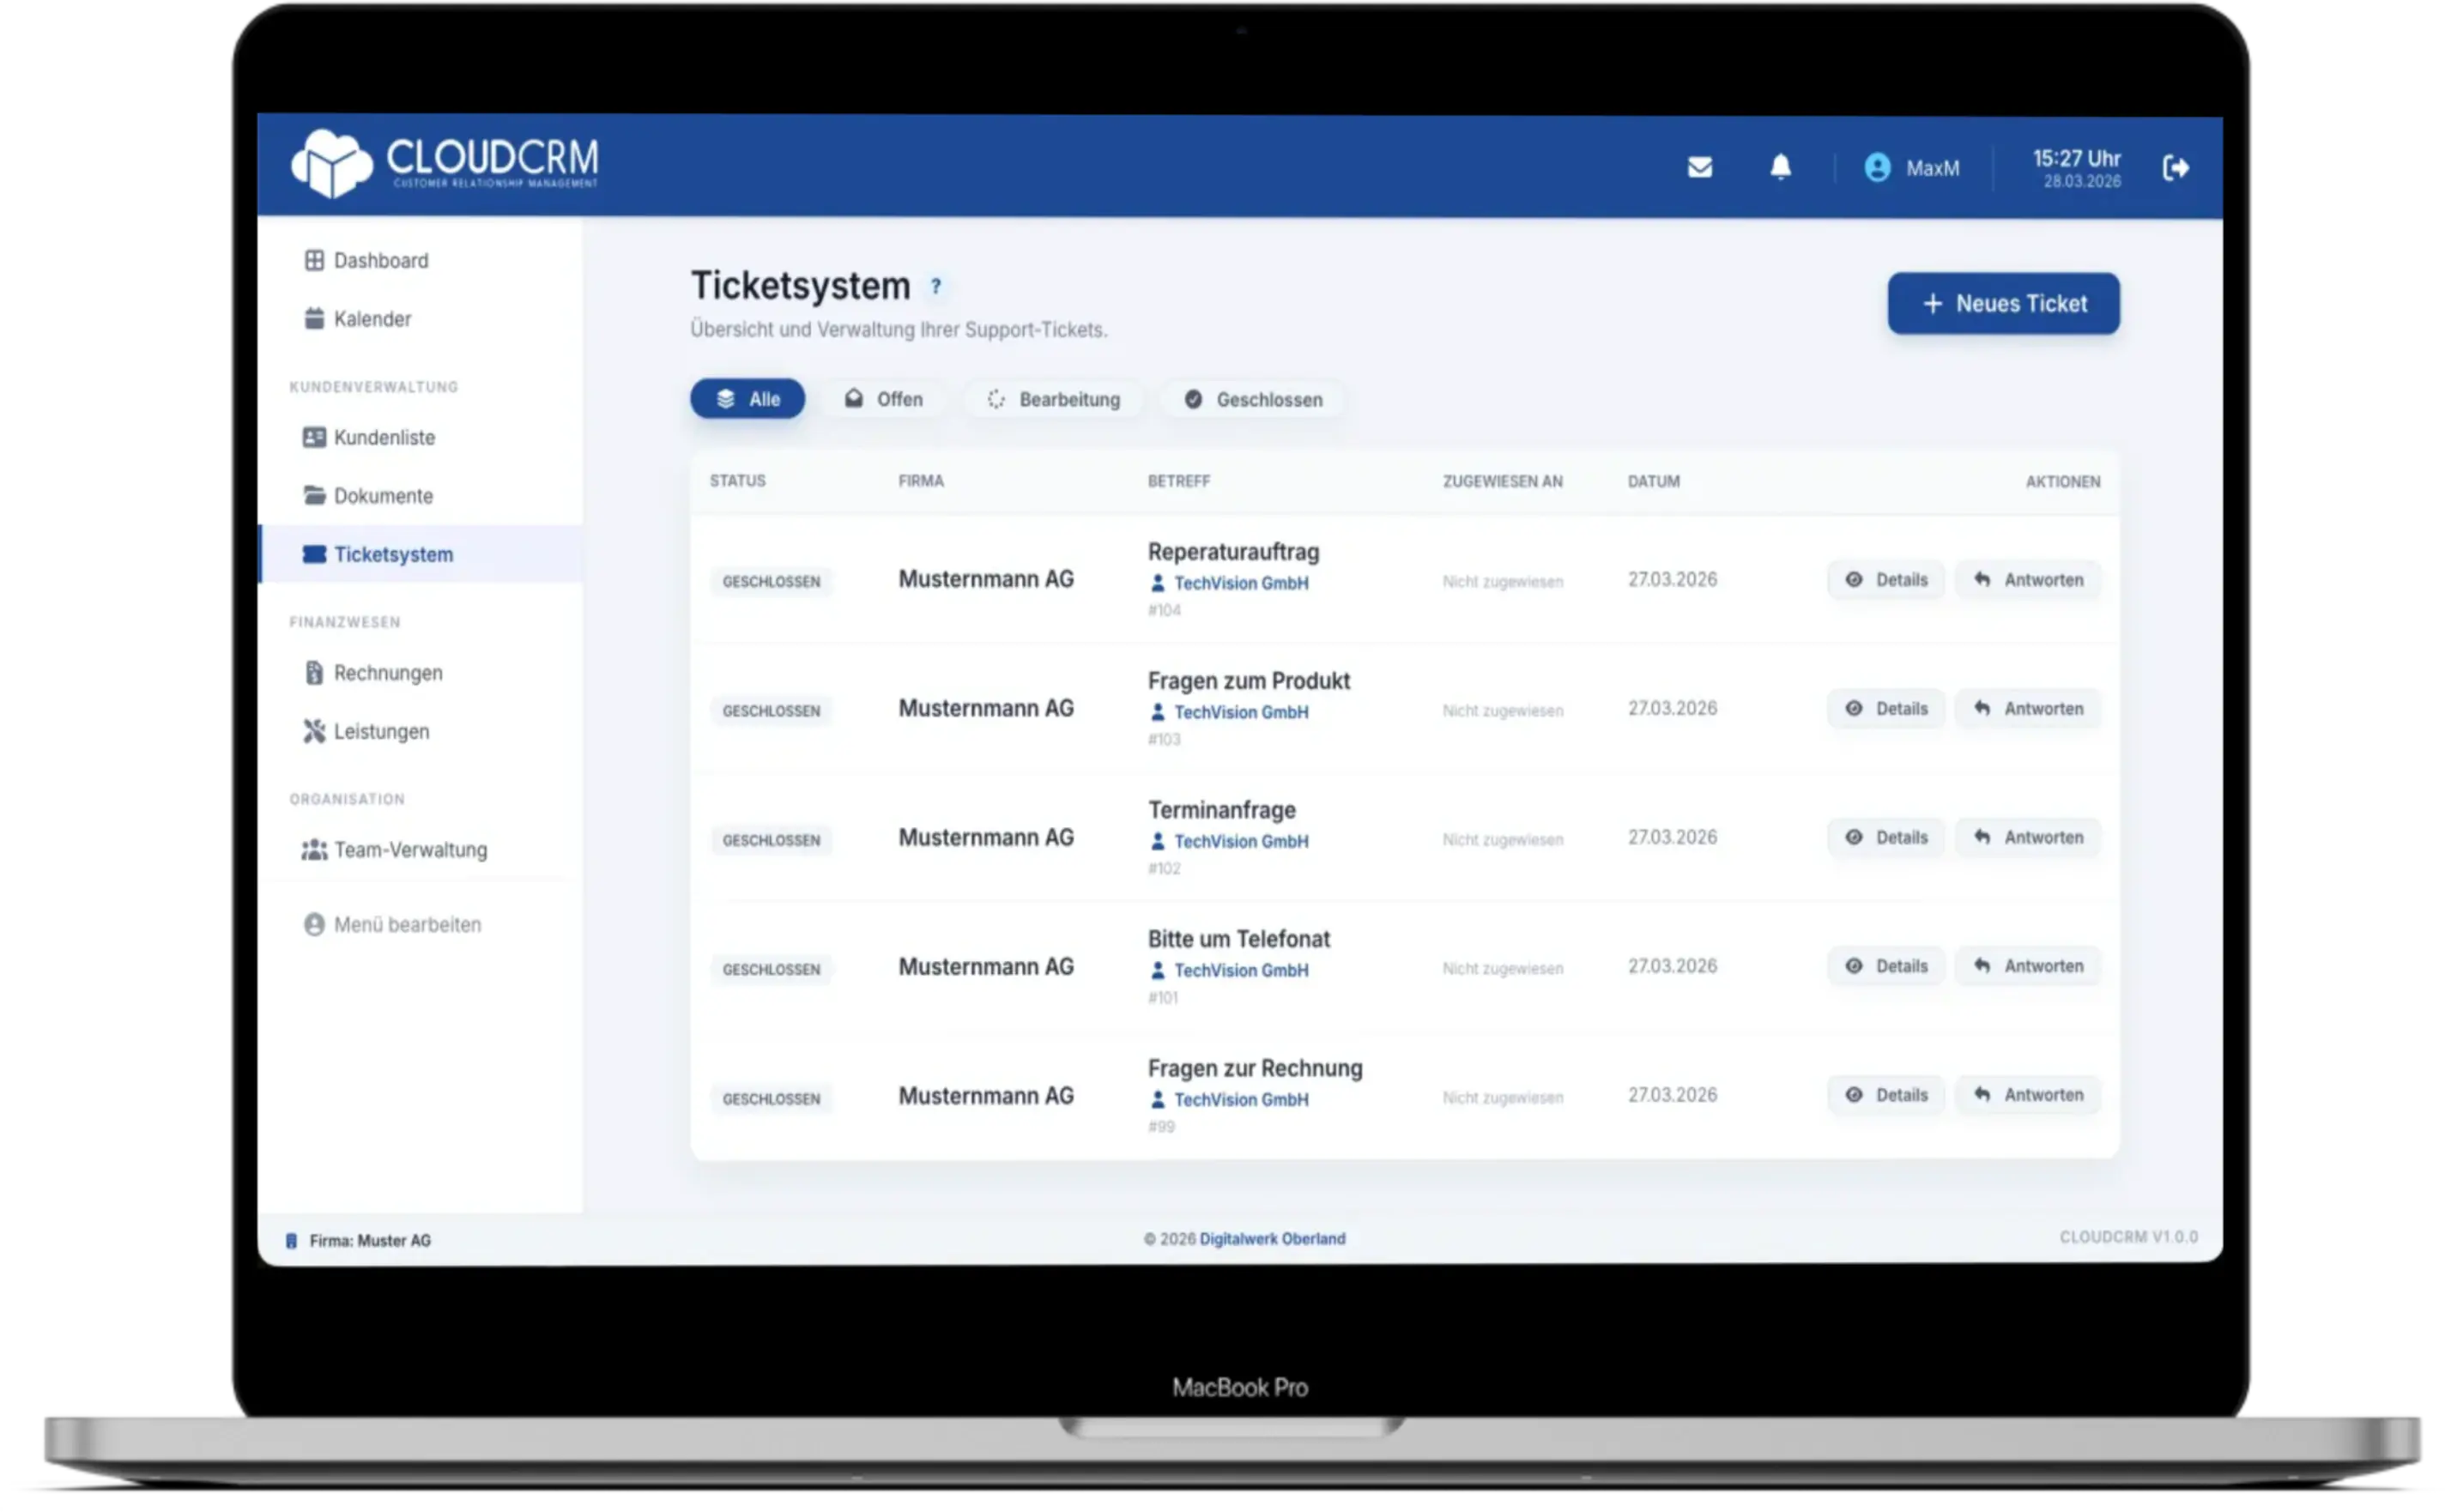Viewport: 2445px width, 1512px height.
Task: Click the Kalender calendar icon
Action: (x=314, y=319)
